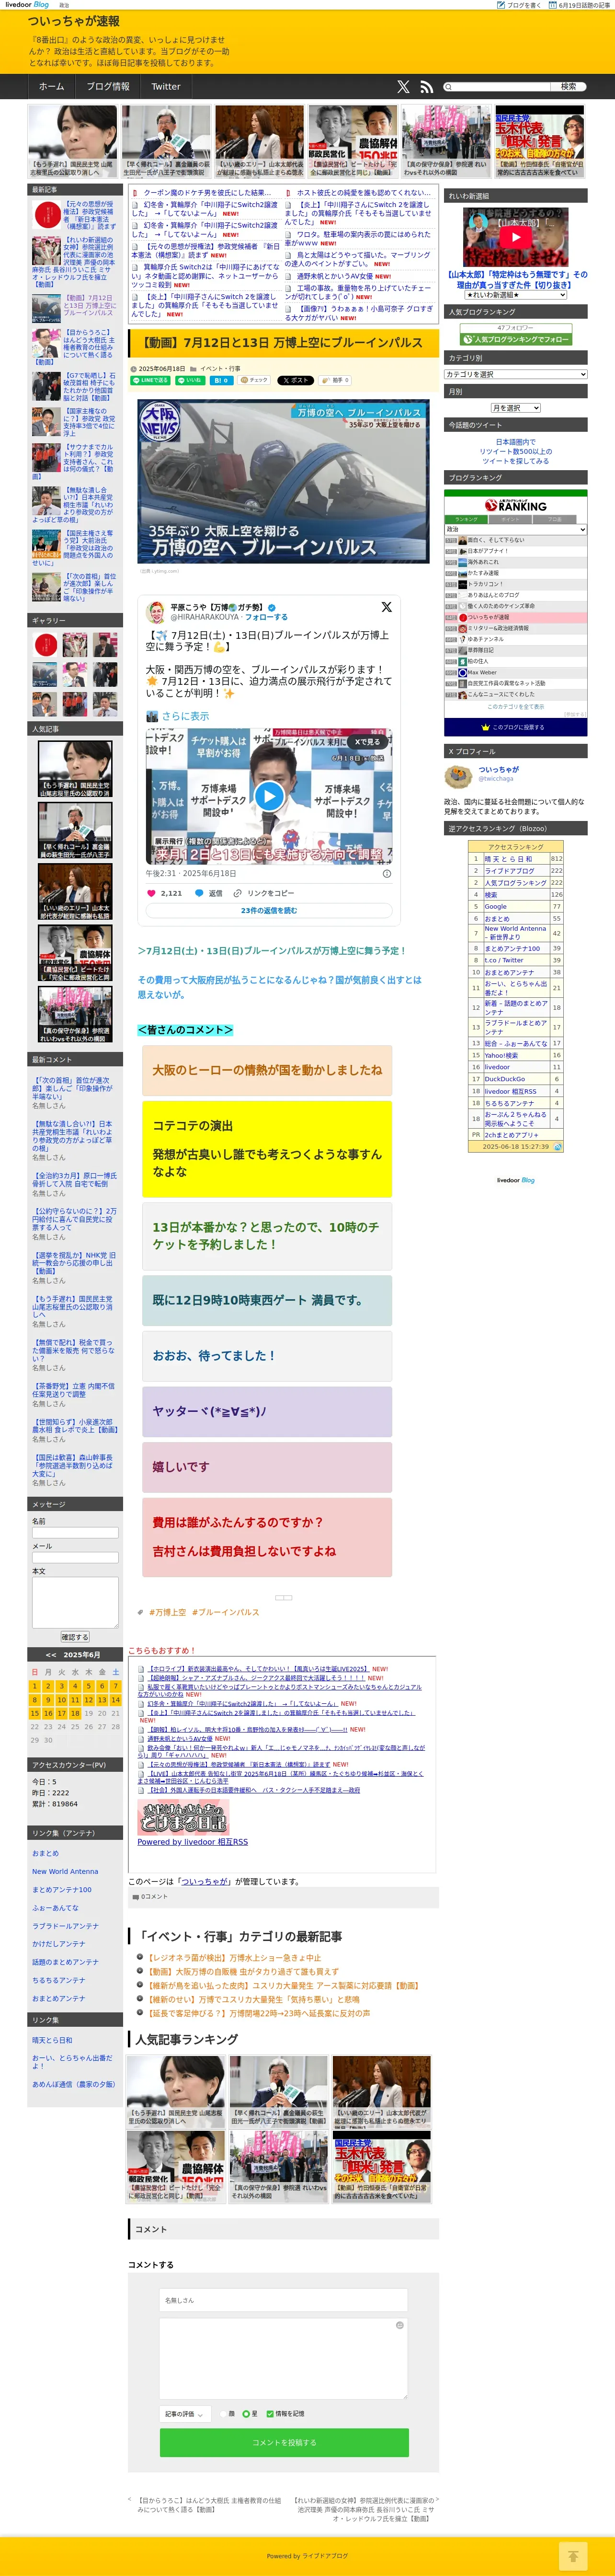Open the ★れいわ新選組★ dropdown under the video
Screen dimensions: 615x2576
(x=516, y=295)
